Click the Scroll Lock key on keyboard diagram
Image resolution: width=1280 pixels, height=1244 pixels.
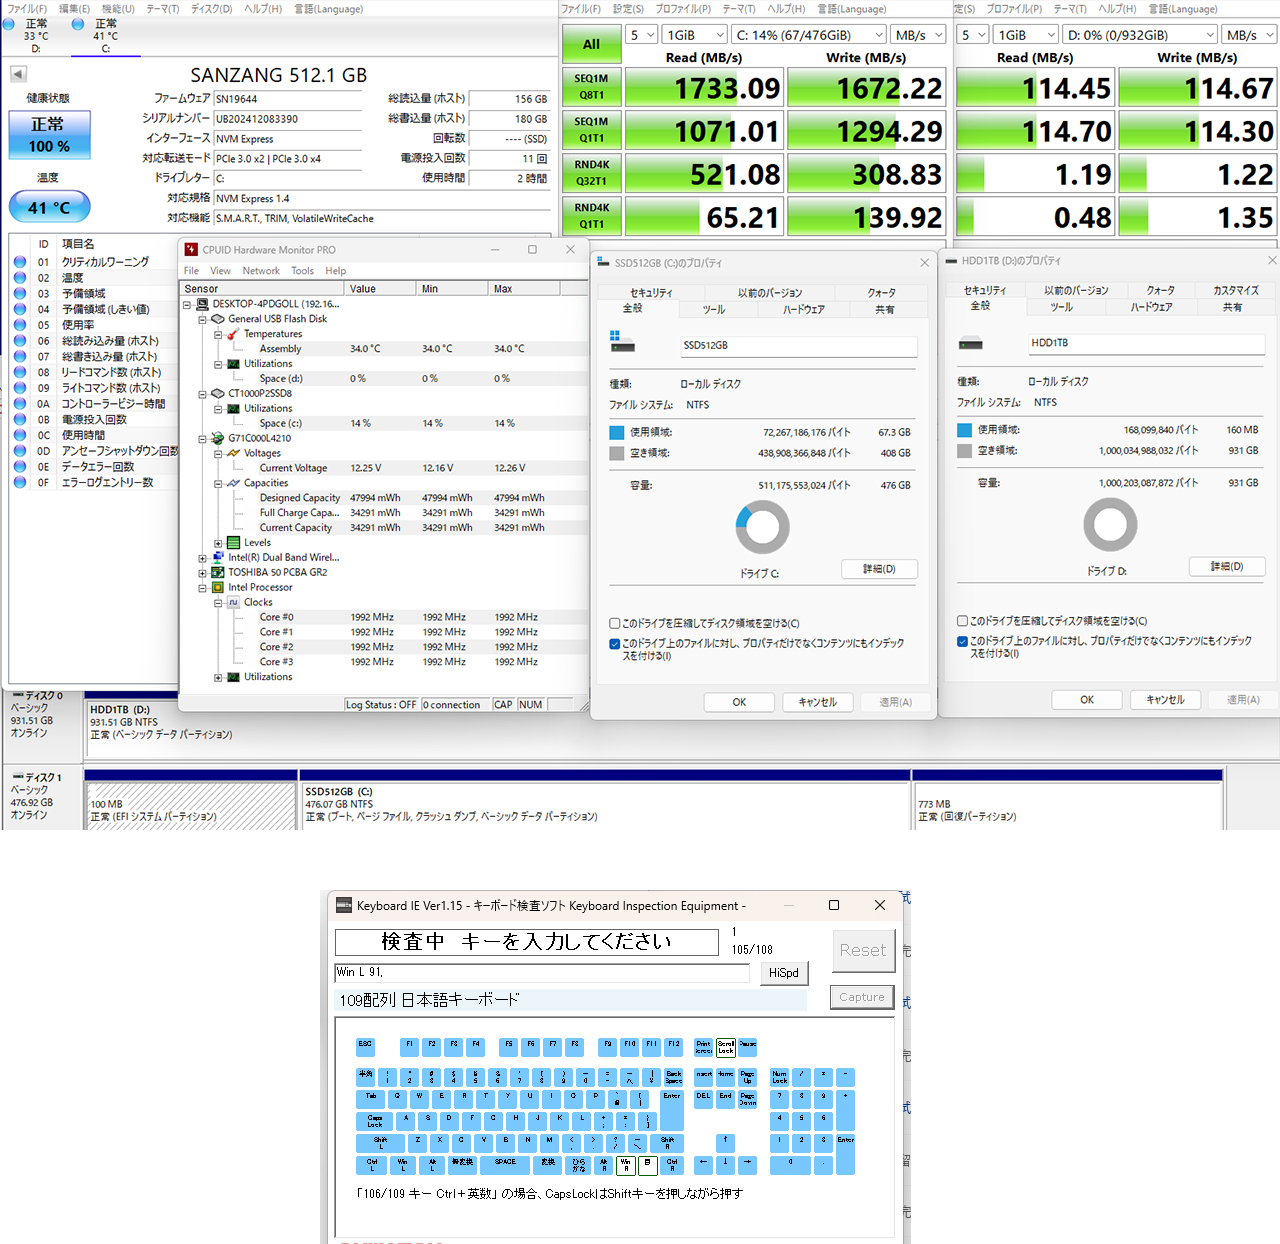pos(726,1047)
